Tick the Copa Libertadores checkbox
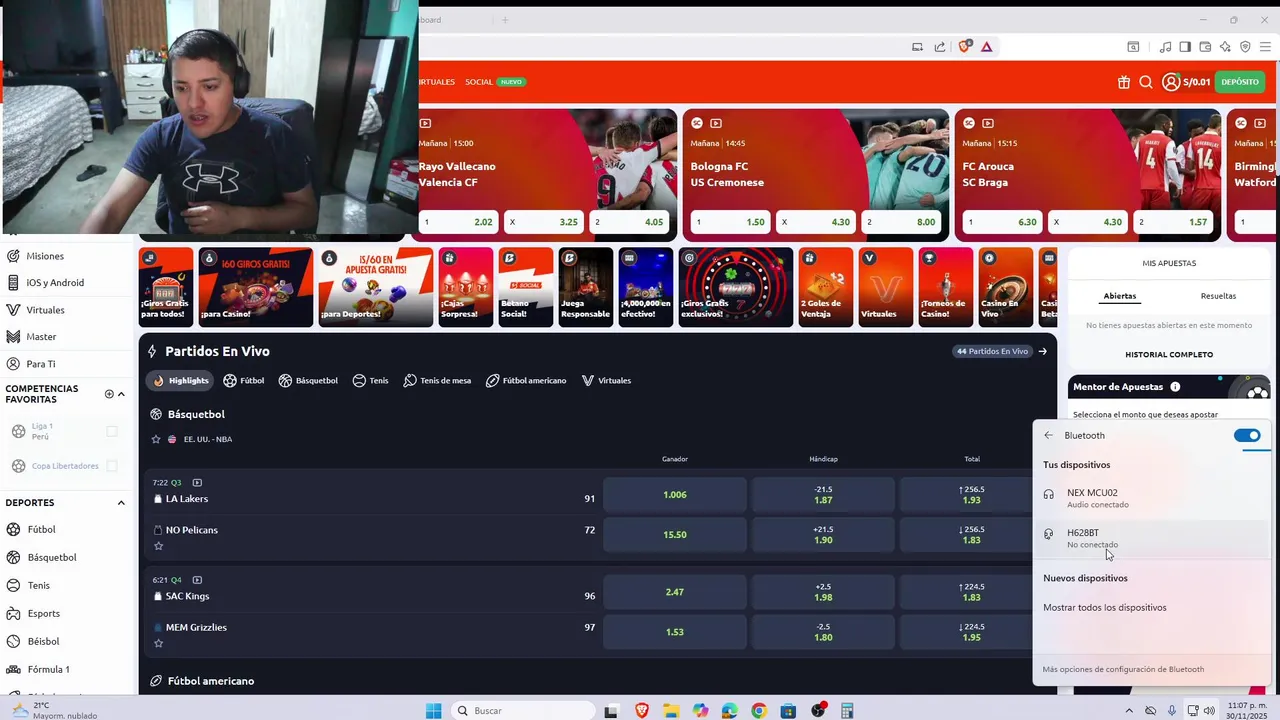1280x720 pixels. 112,465
